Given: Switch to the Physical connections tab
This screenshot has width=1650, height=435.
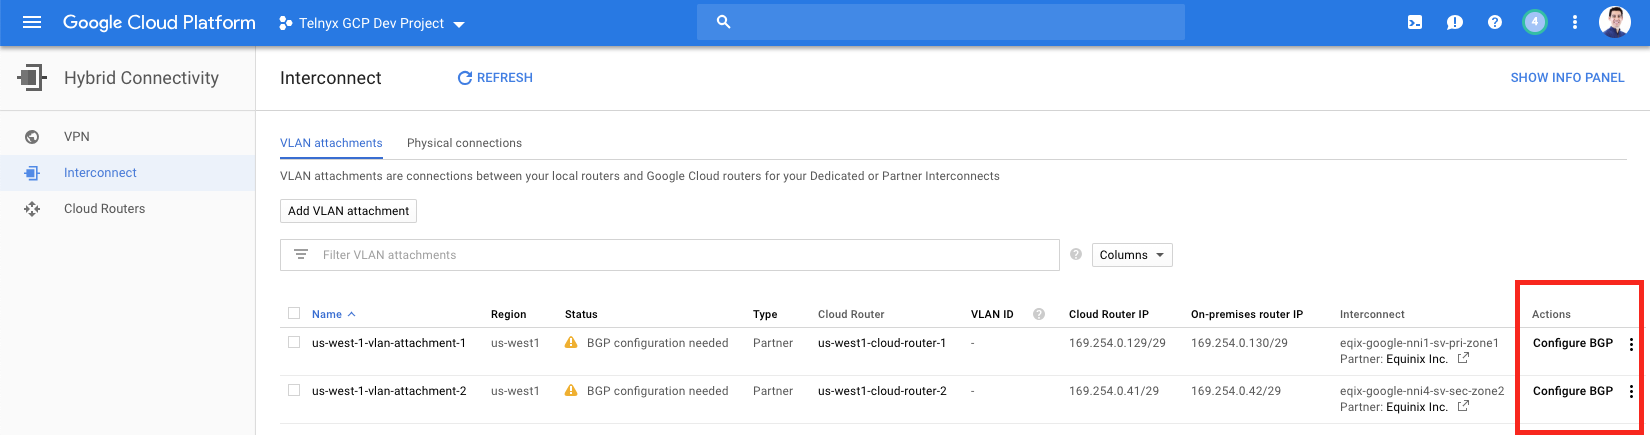Looking at the screenshot, I should [x=464, y=143].
